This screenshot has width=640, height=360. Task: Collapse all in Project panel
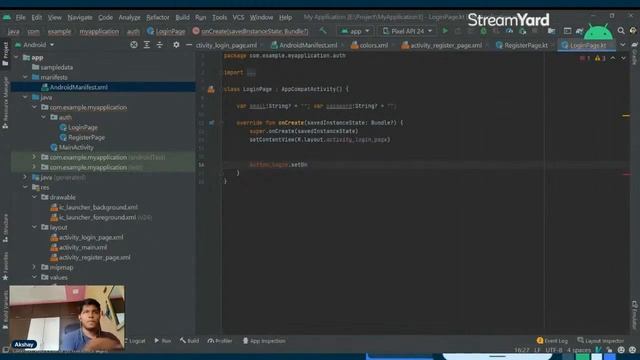[x=160, y=45]
